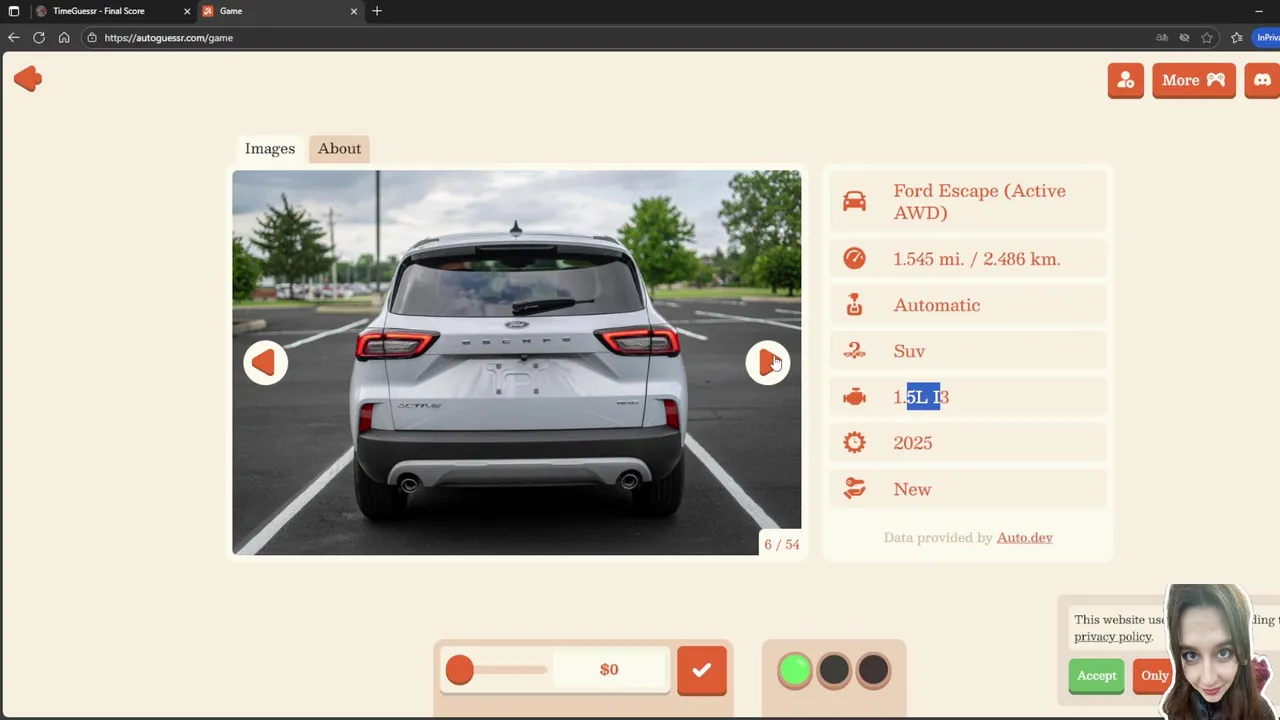The width and height of the screenshot is (1280, 720).
Task: Go back in browser history
Action: 13,38
